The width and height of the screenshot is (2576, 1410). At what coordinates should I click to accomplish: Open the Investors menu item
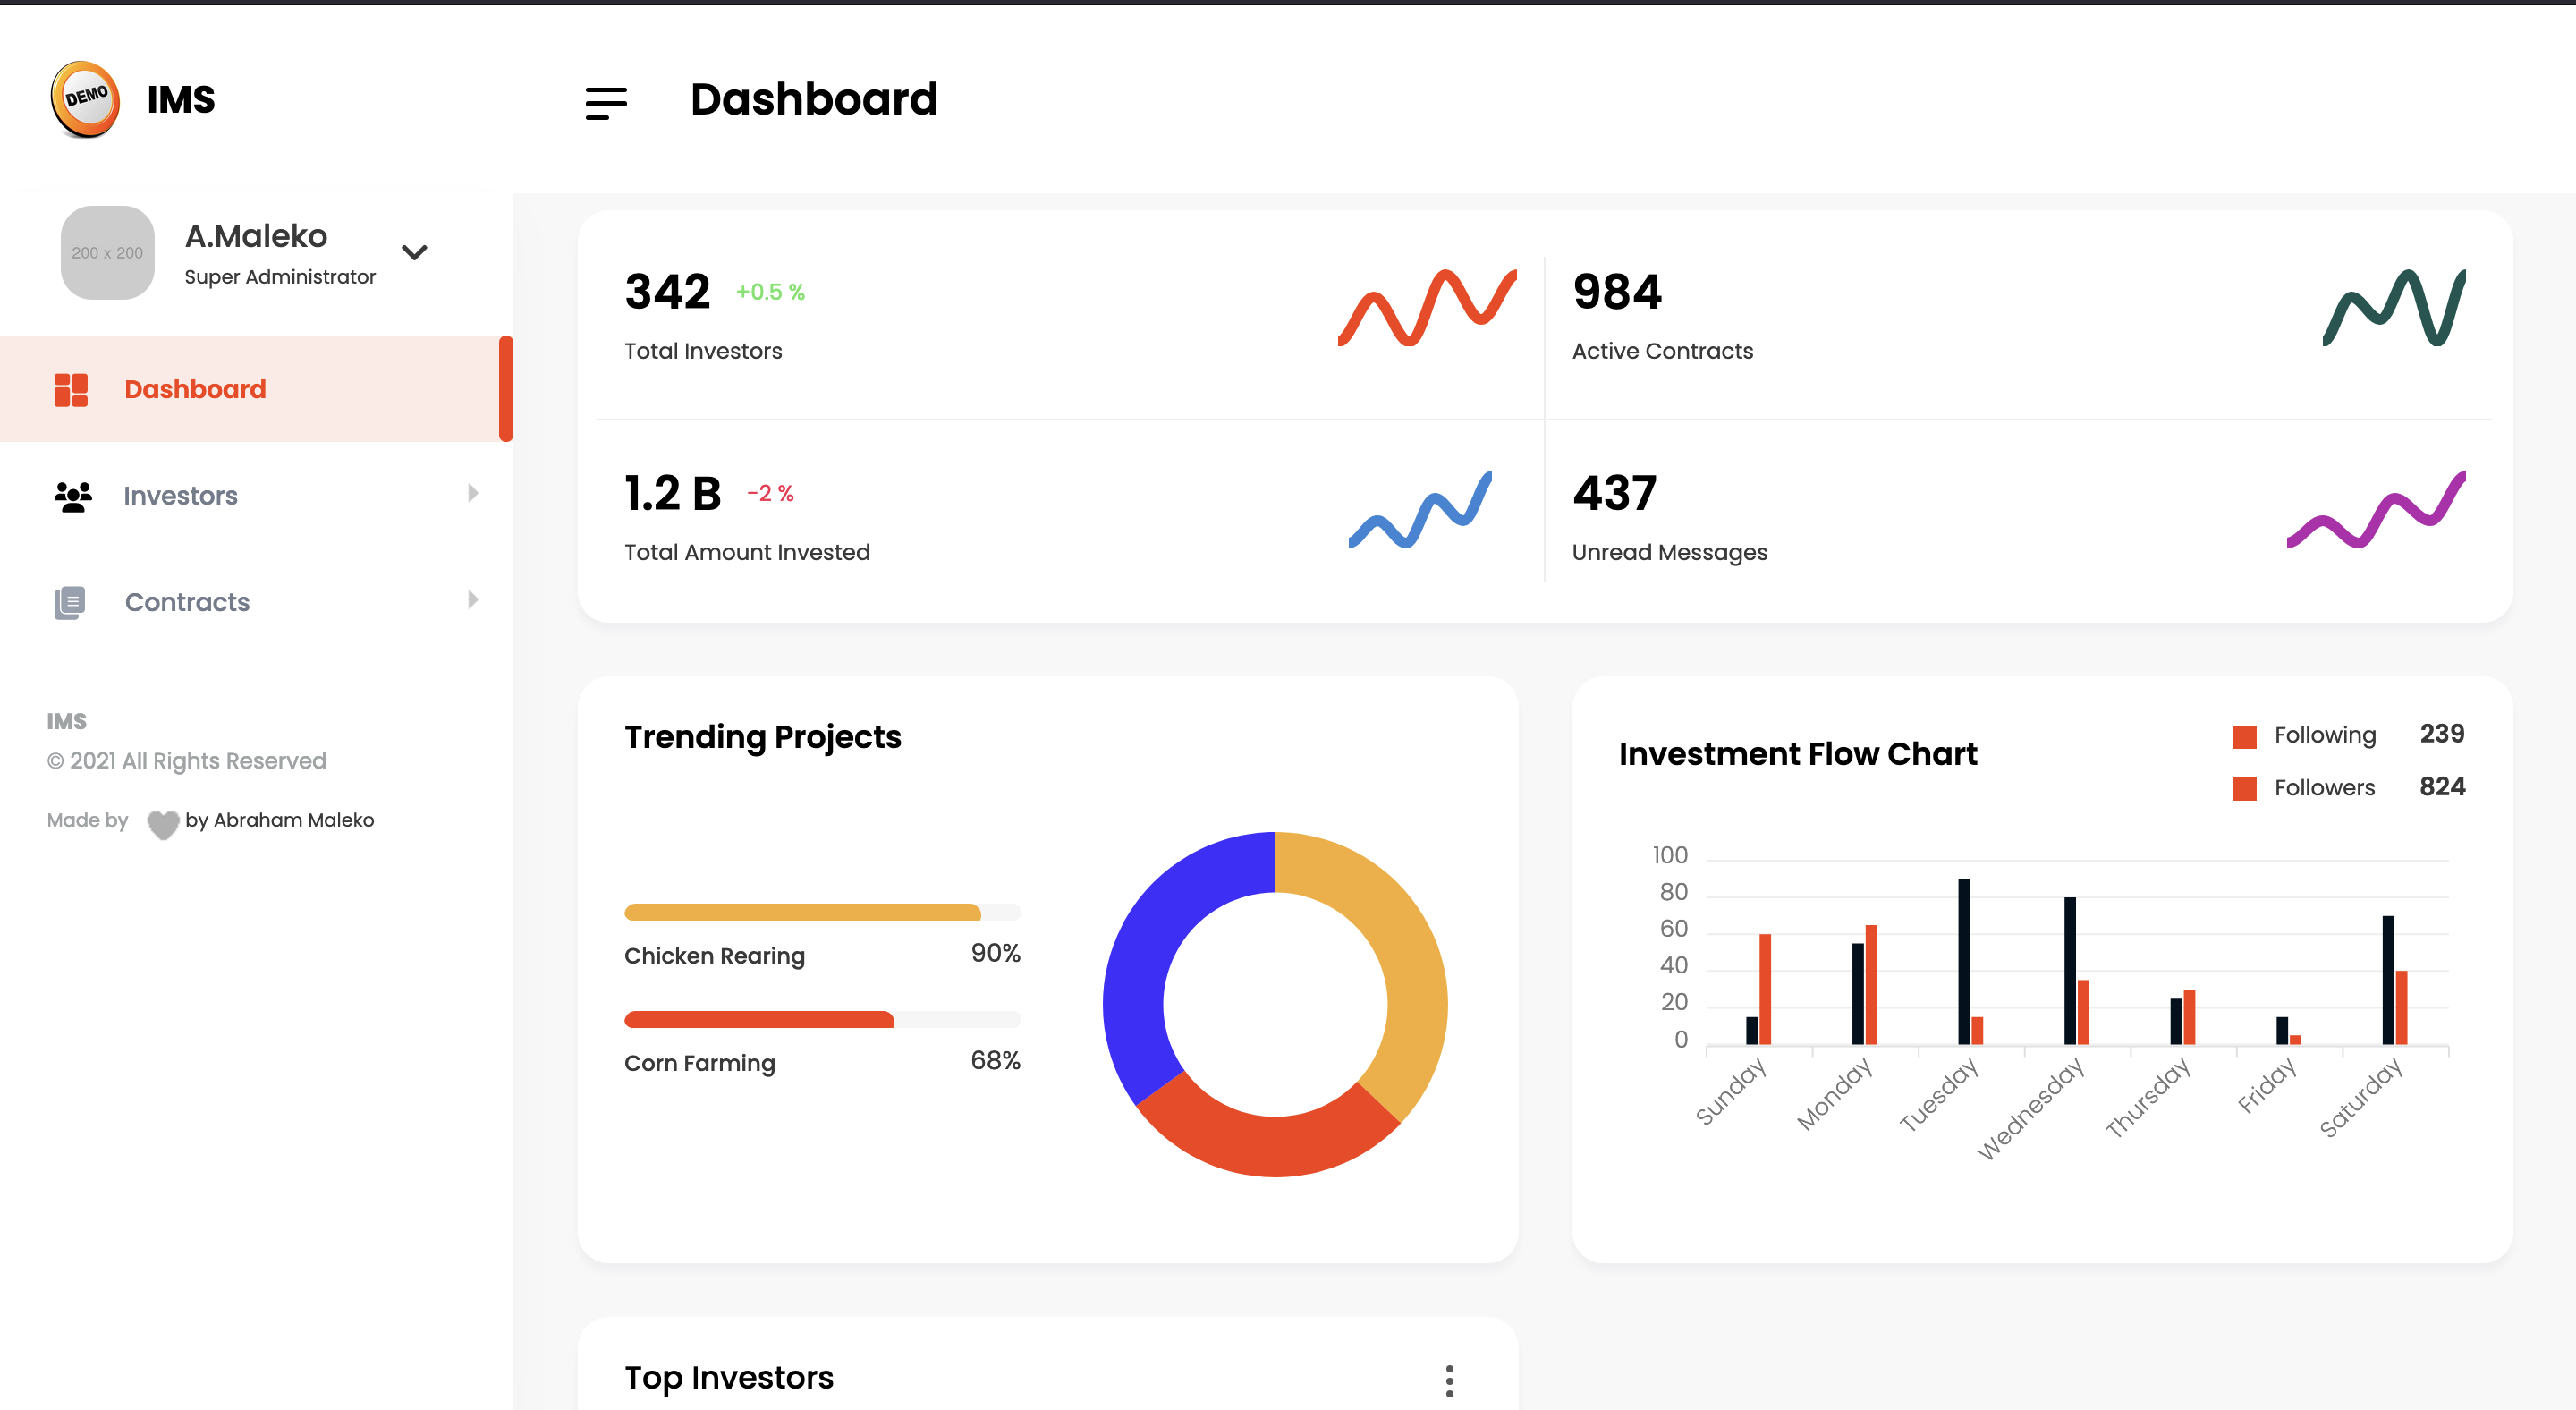[x=180, y=496]
